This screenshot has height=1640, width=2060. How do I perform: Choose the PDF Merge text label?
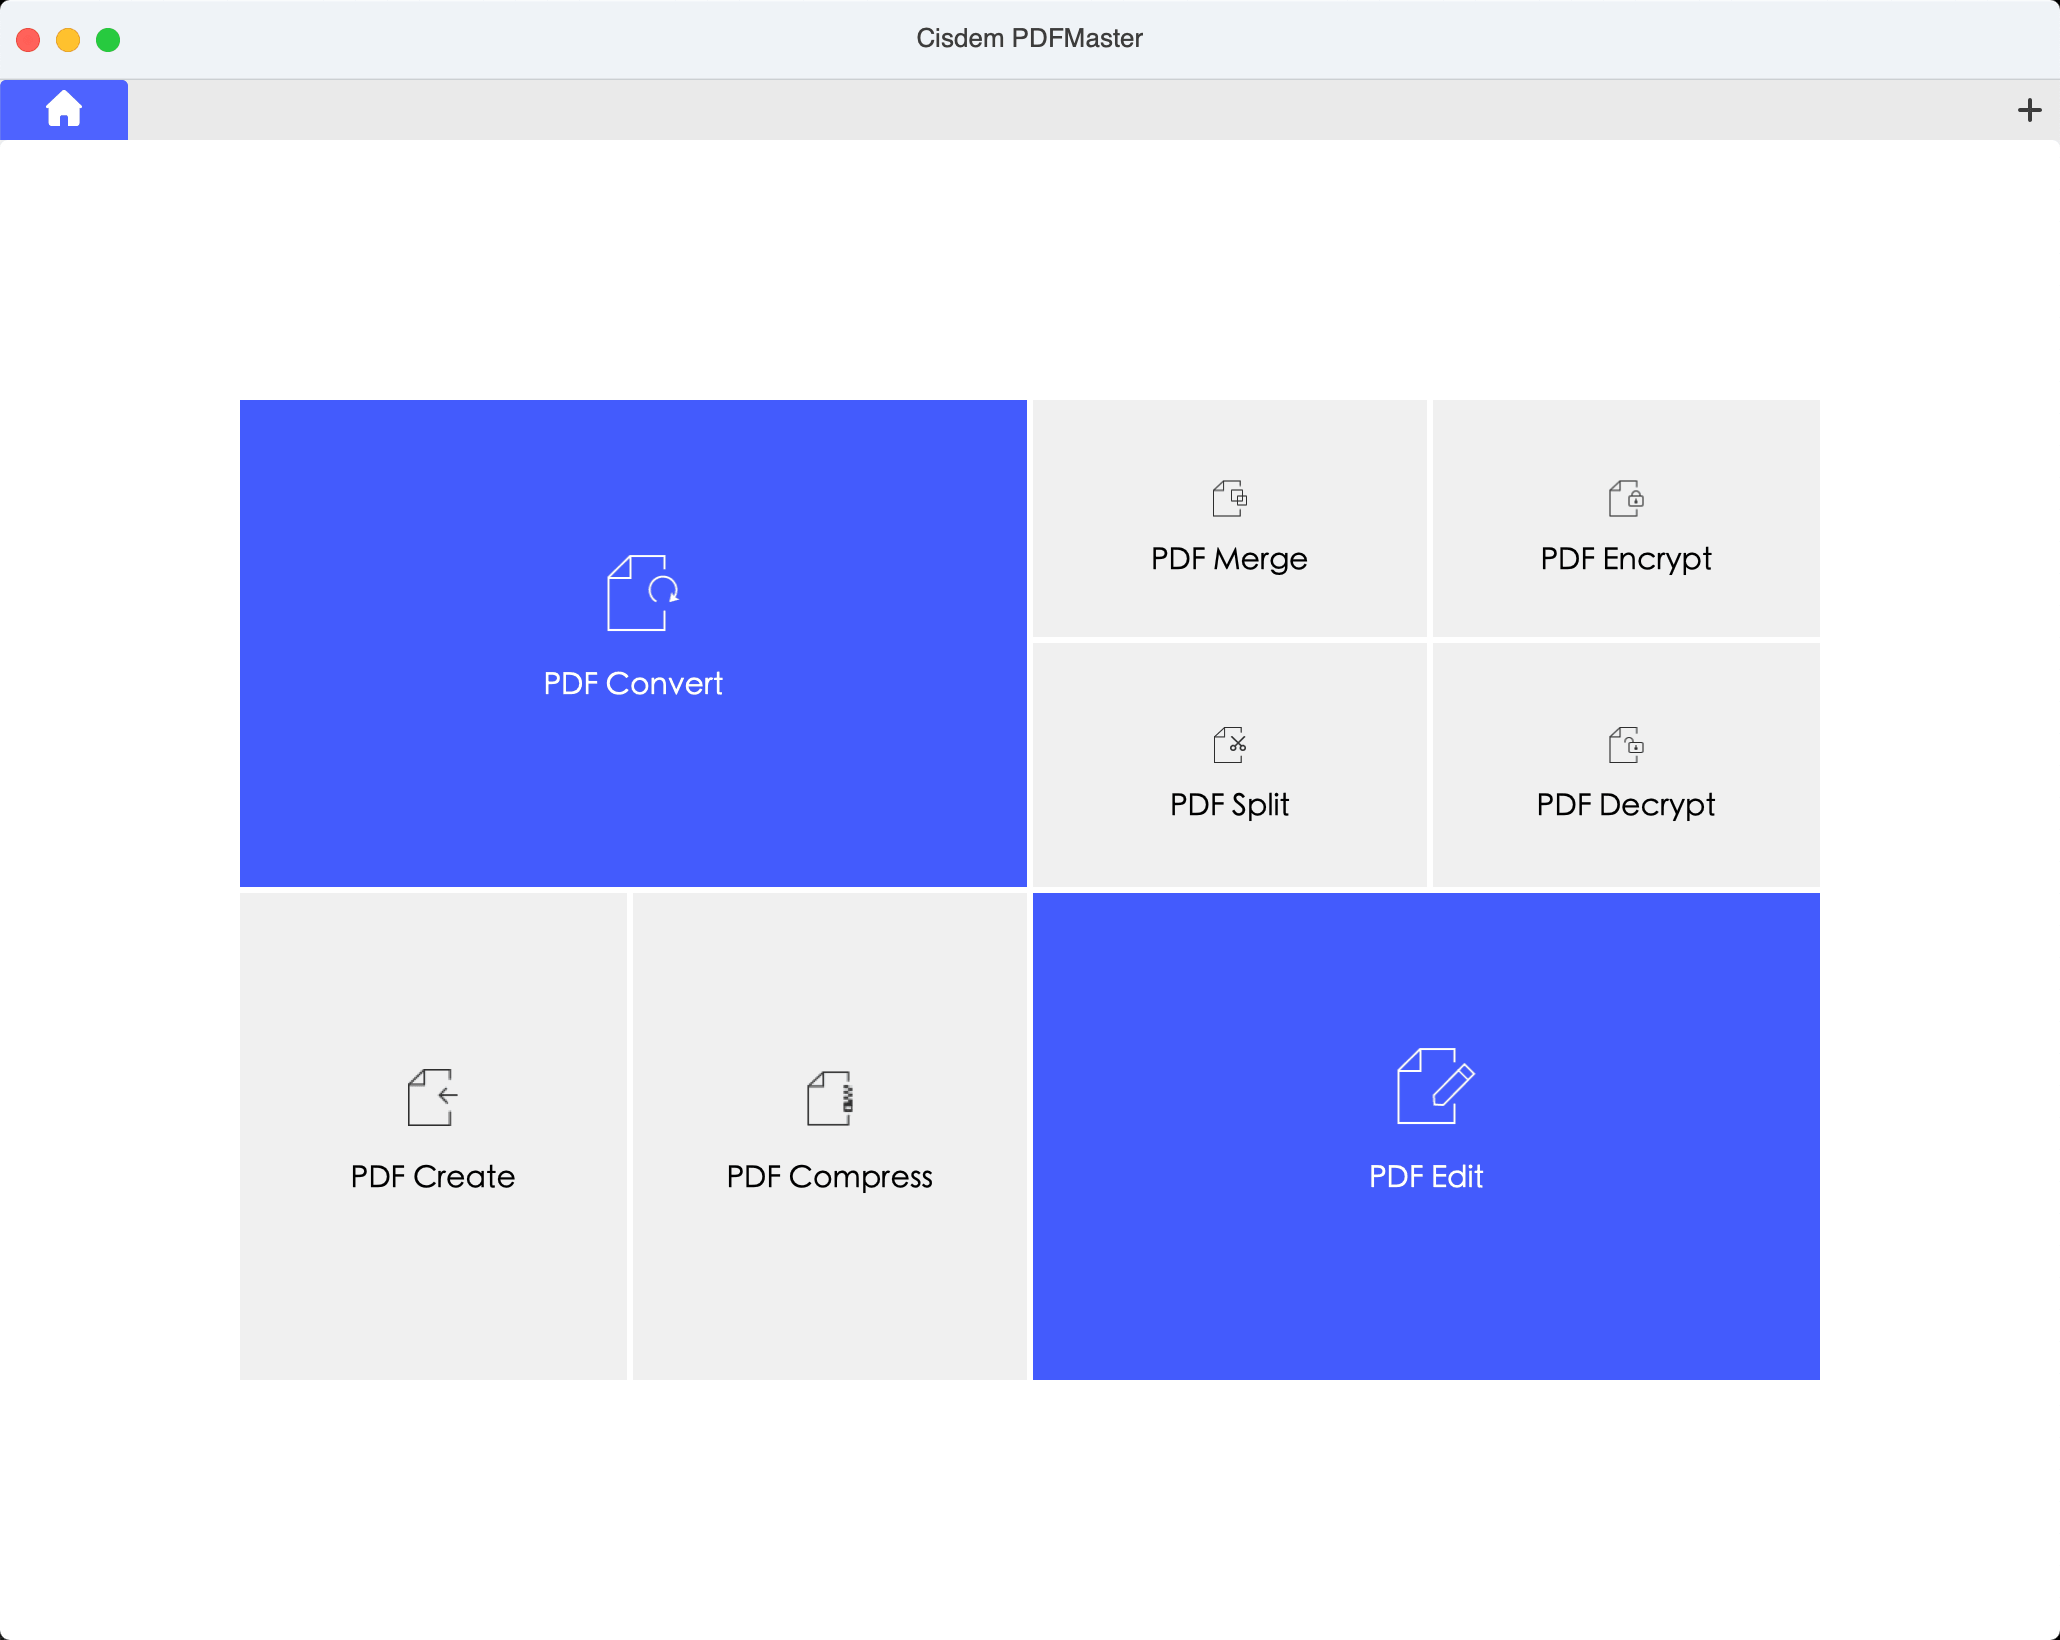[x=1229, y=558]
